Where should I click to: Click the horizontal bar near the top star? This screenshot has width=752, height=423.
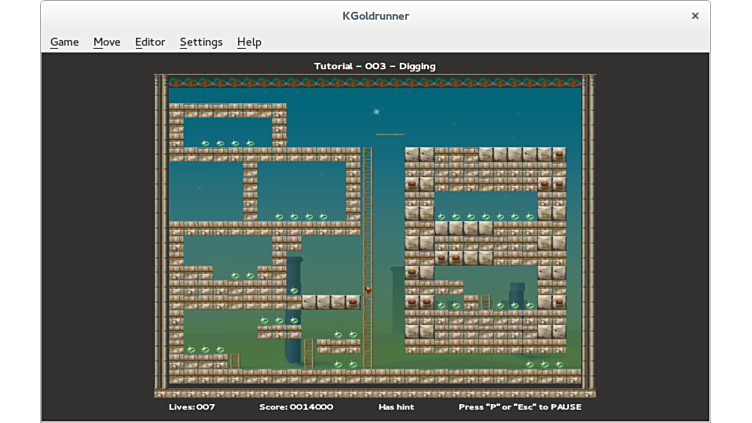tap(390, 134)
